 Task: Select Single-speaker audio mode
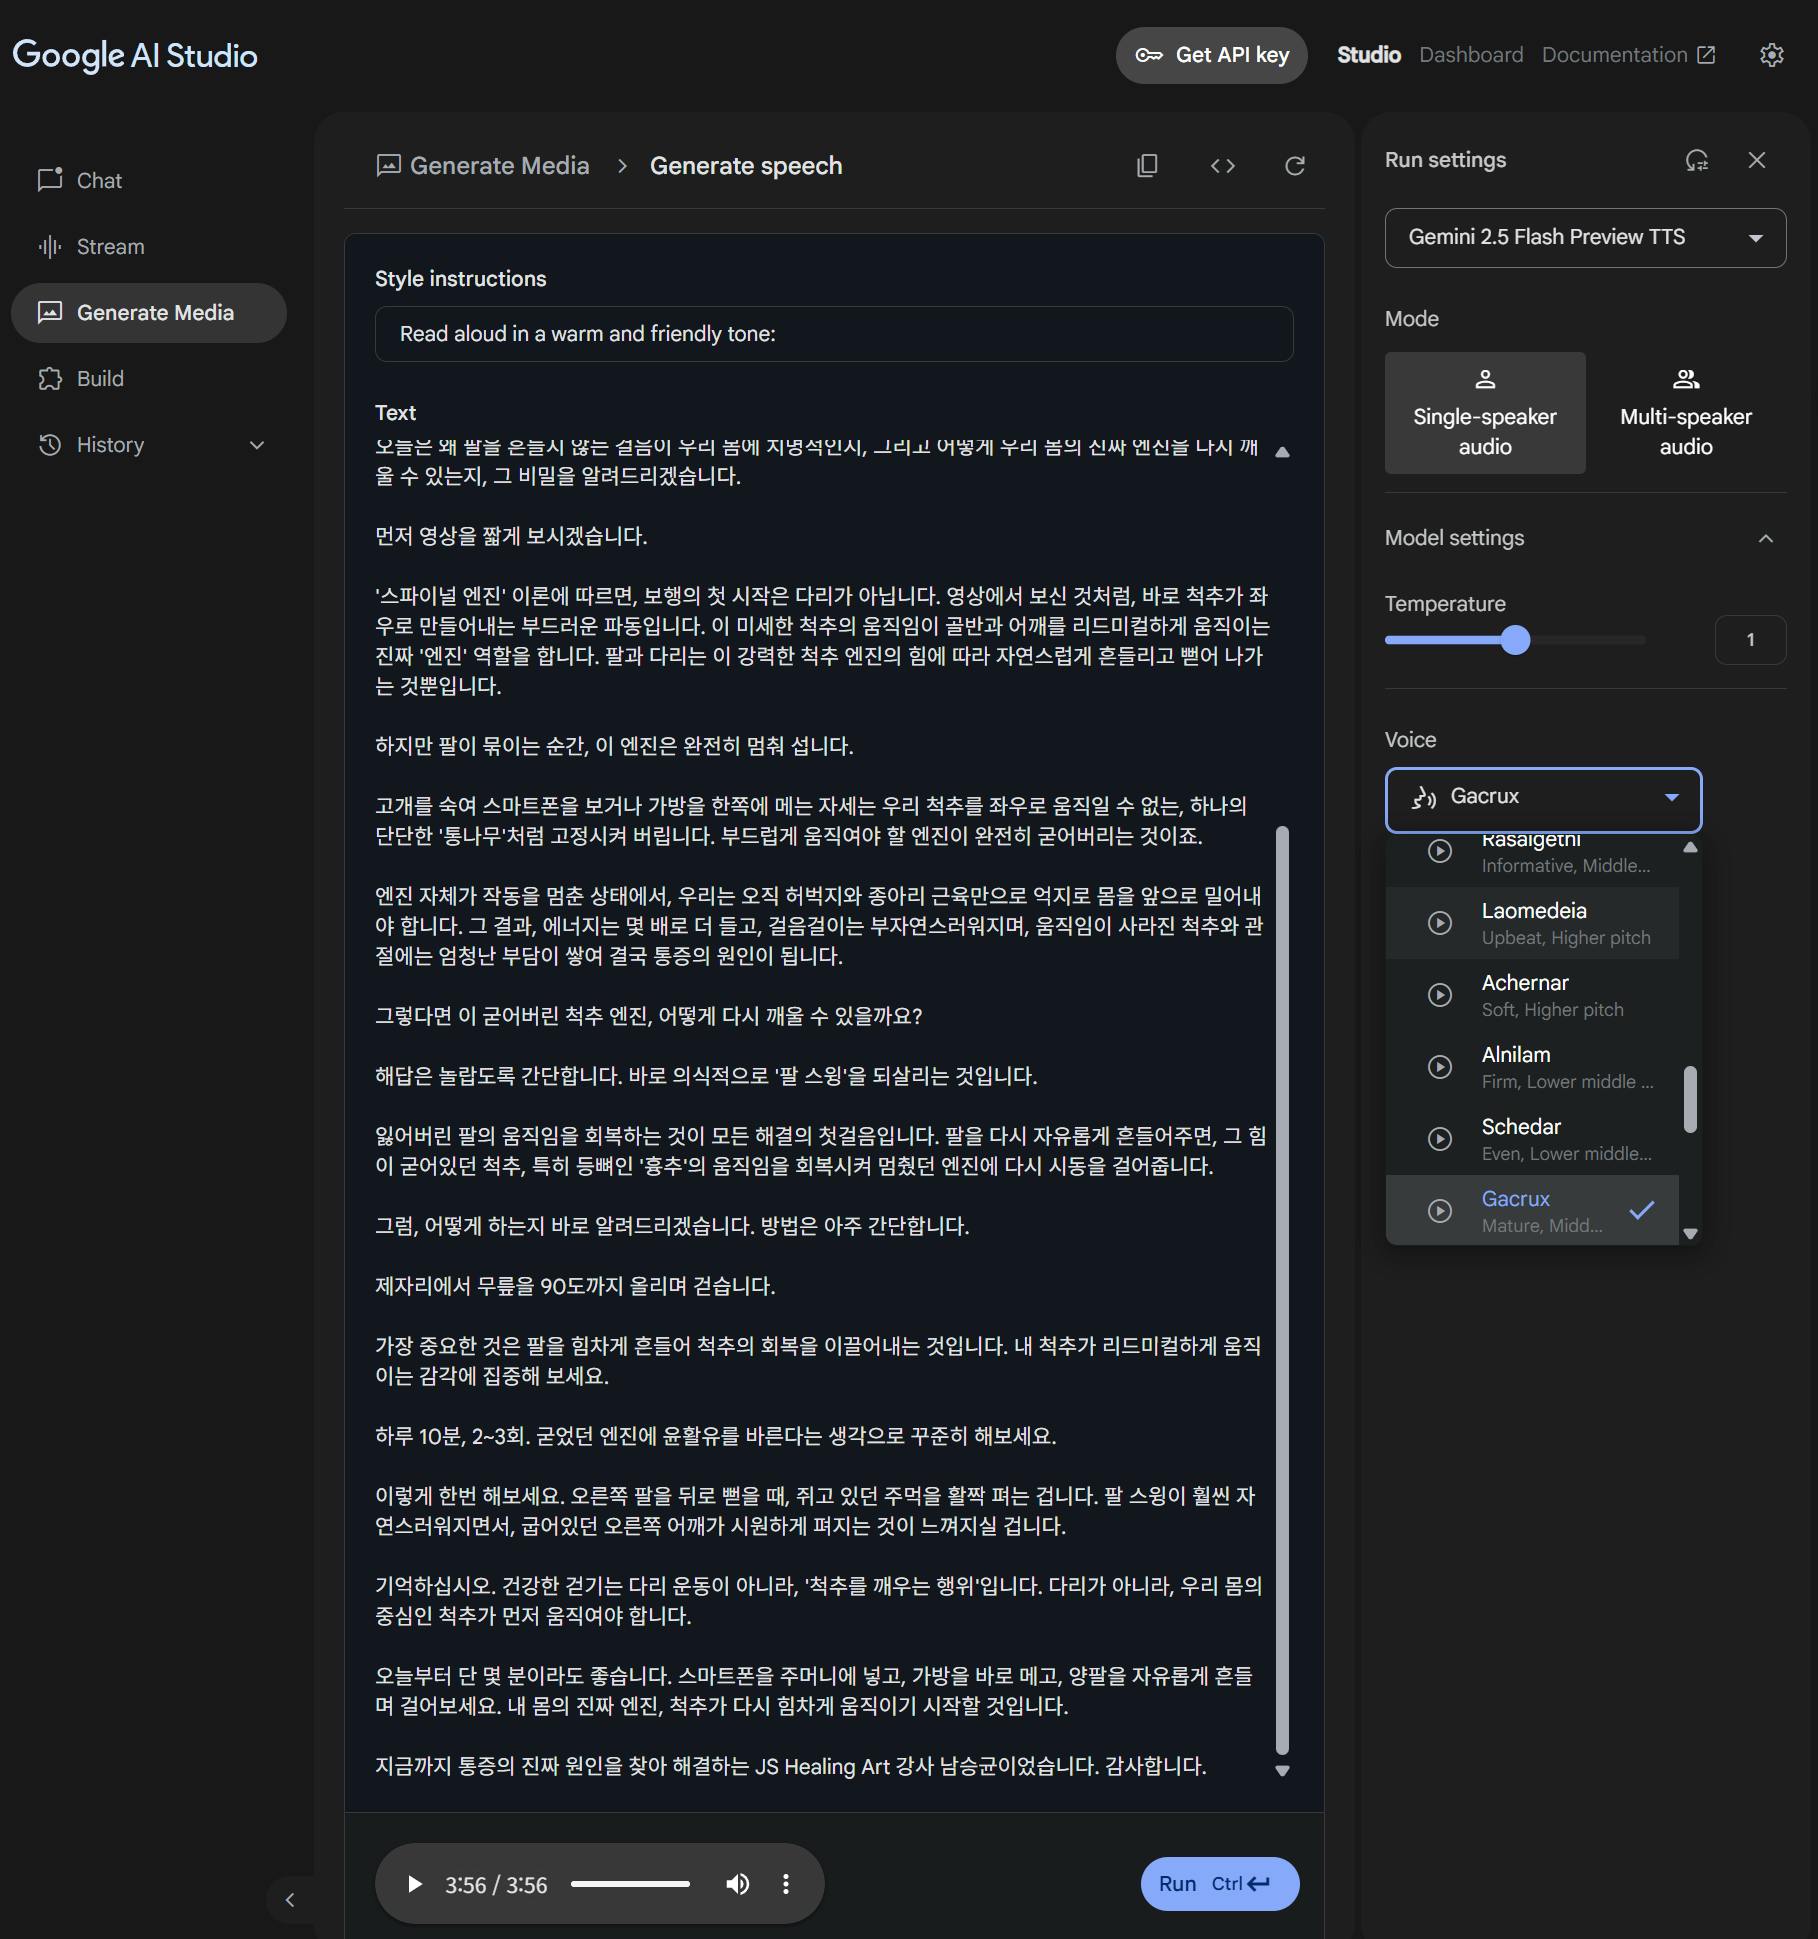click(x=1485, y=413)
